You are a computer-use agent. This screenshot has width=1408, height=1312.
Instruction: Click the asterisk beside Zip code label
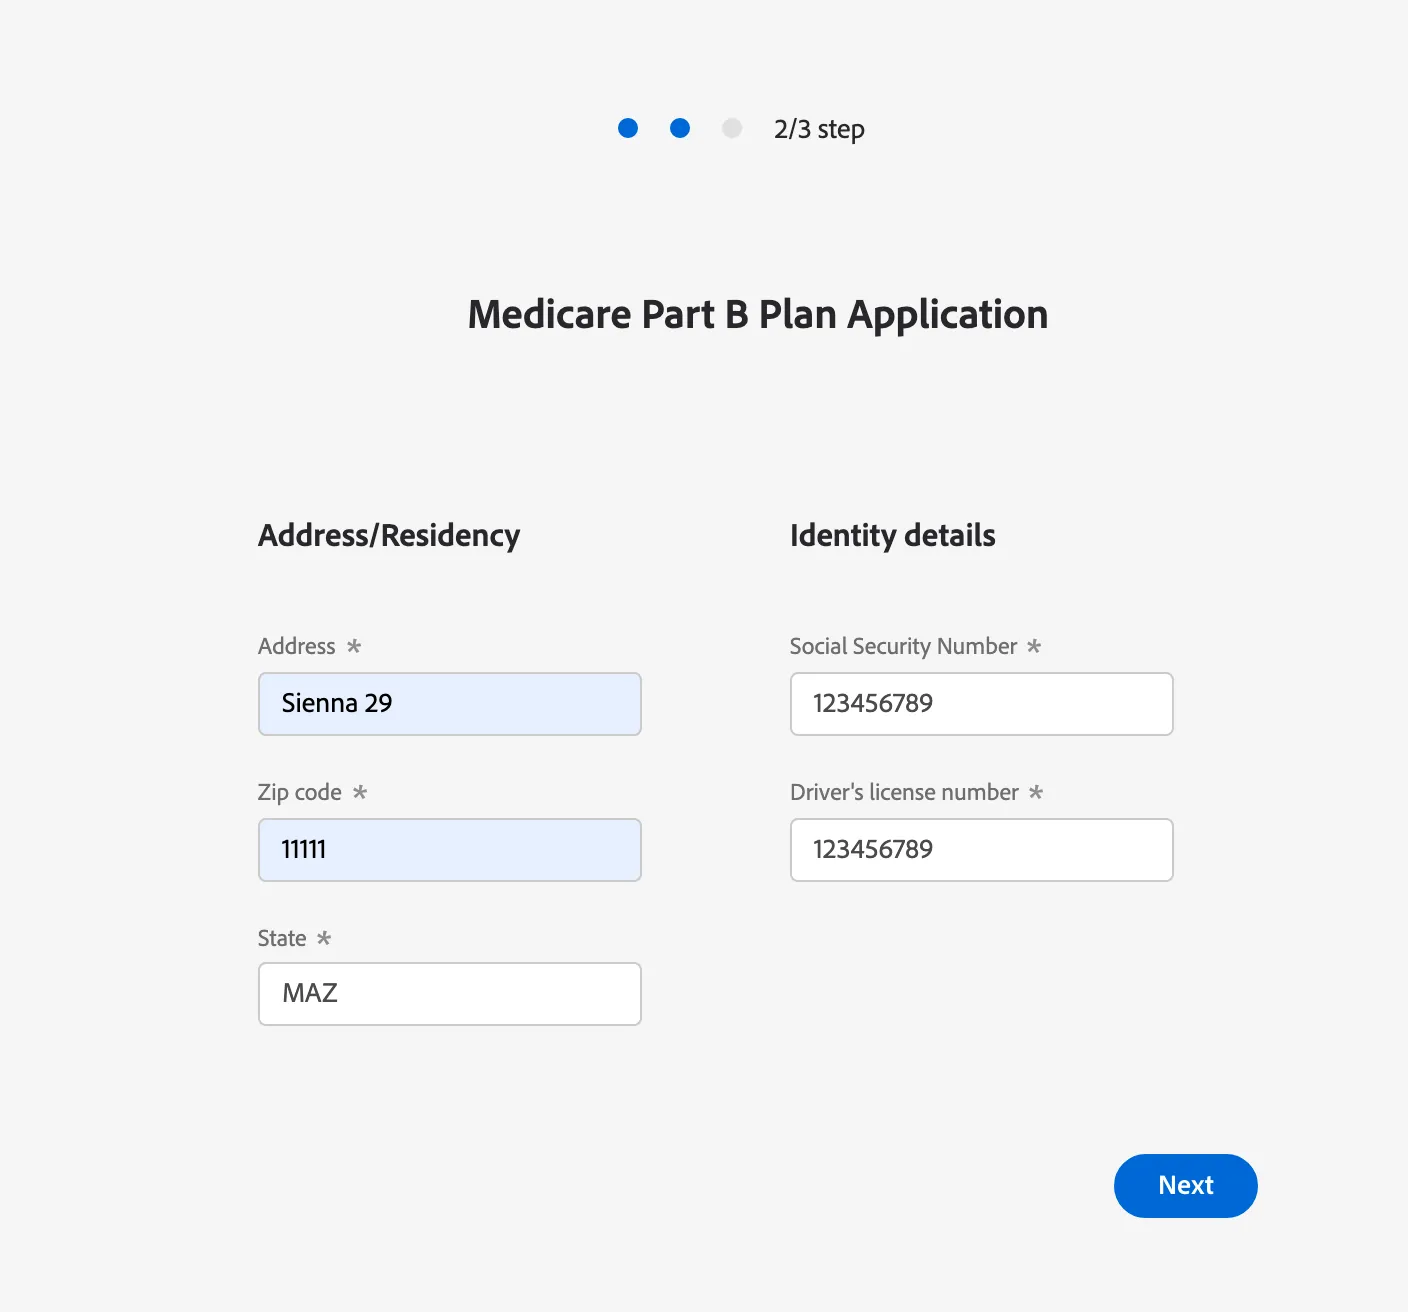click(x=360, y=792)
